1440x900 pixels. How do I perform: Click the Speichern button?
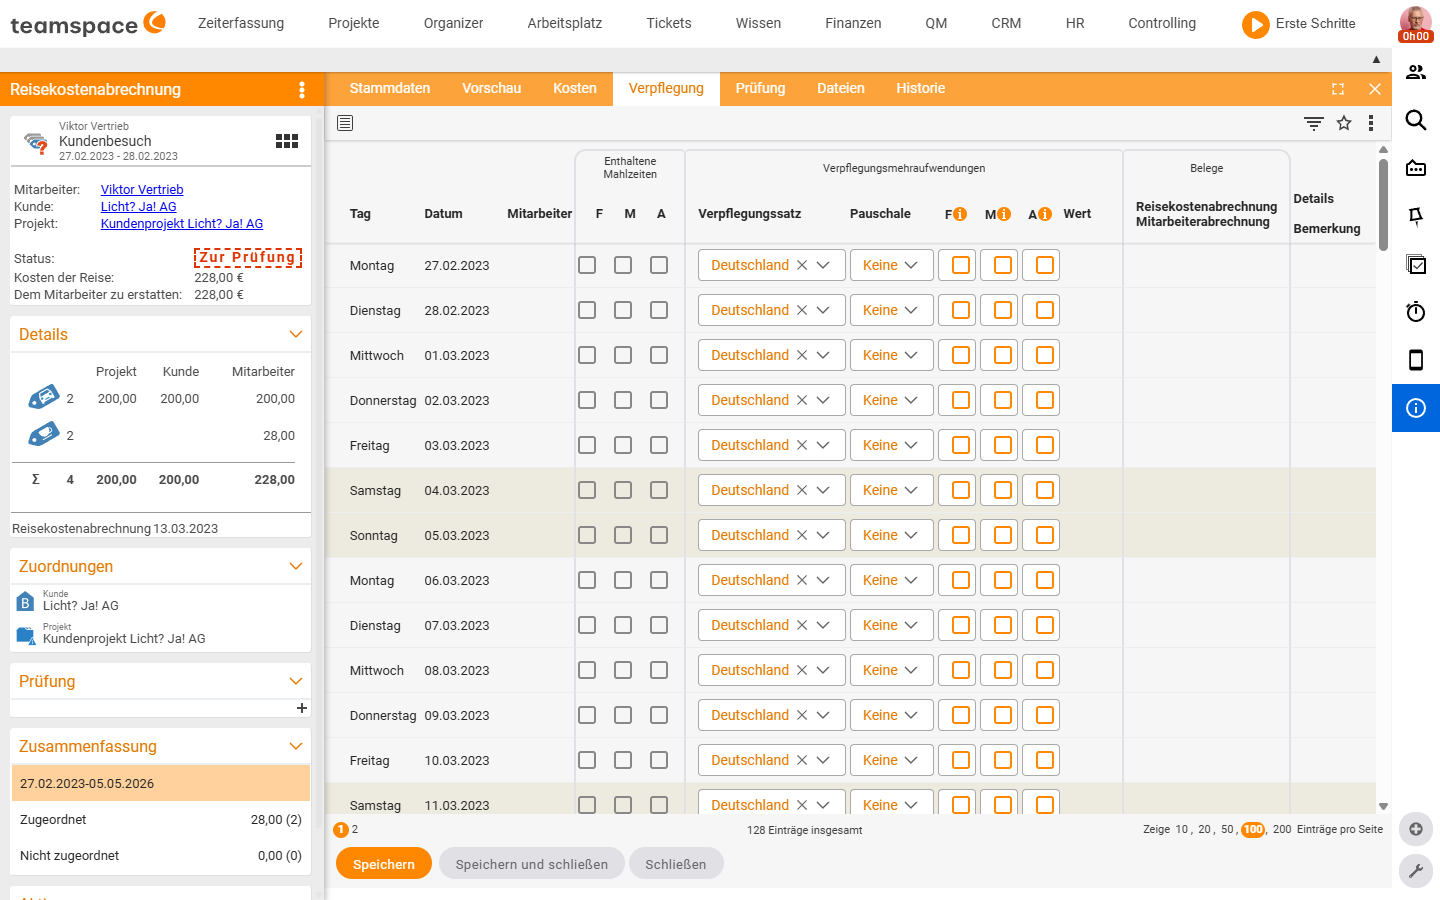tap(384, 864)
